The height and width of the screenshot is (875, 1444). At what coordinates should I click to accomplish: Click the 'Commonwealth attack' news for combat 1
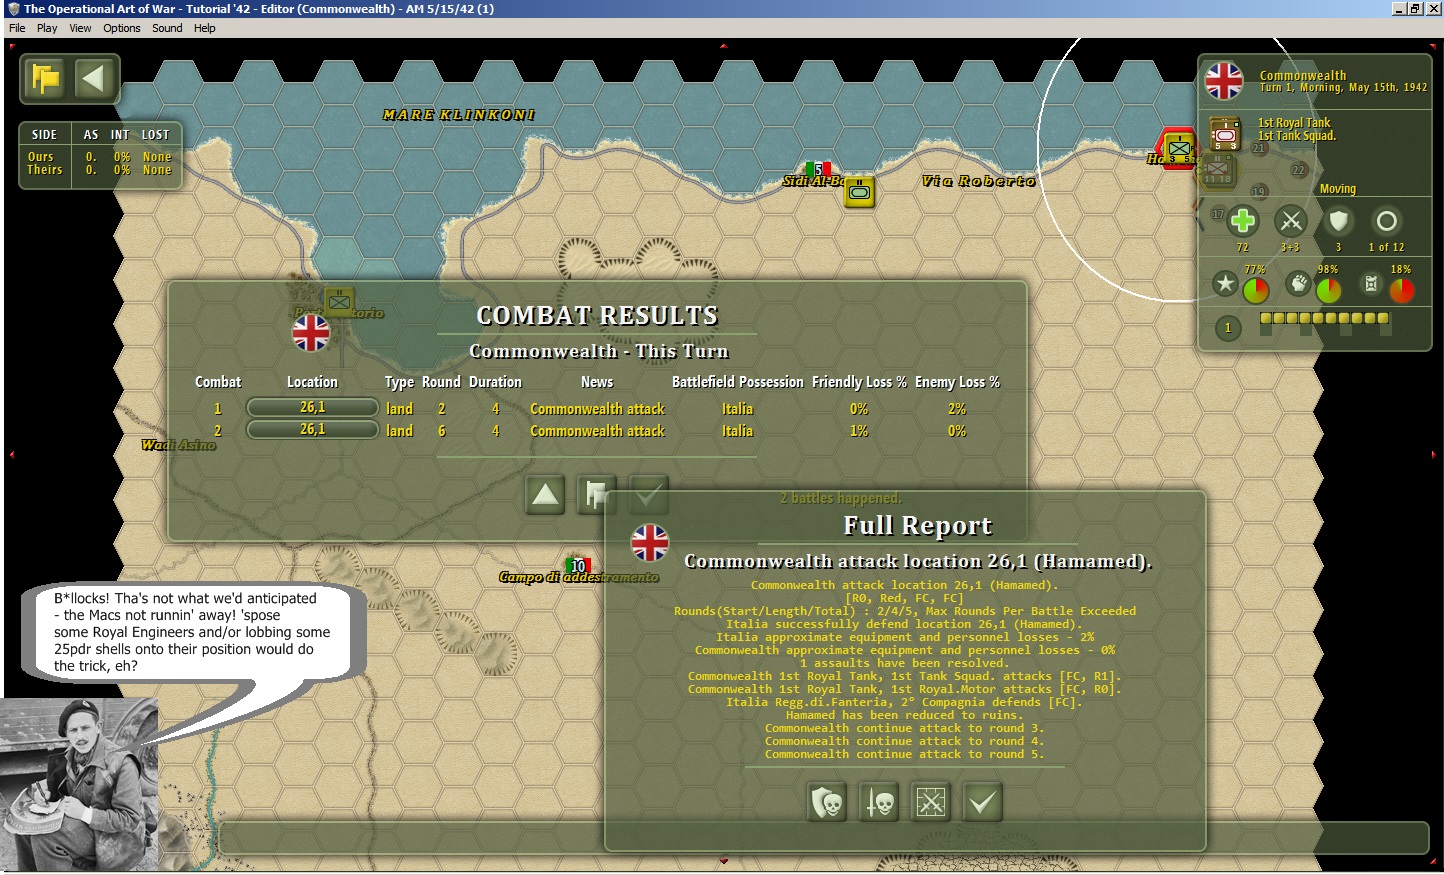(x=597, y=409)
